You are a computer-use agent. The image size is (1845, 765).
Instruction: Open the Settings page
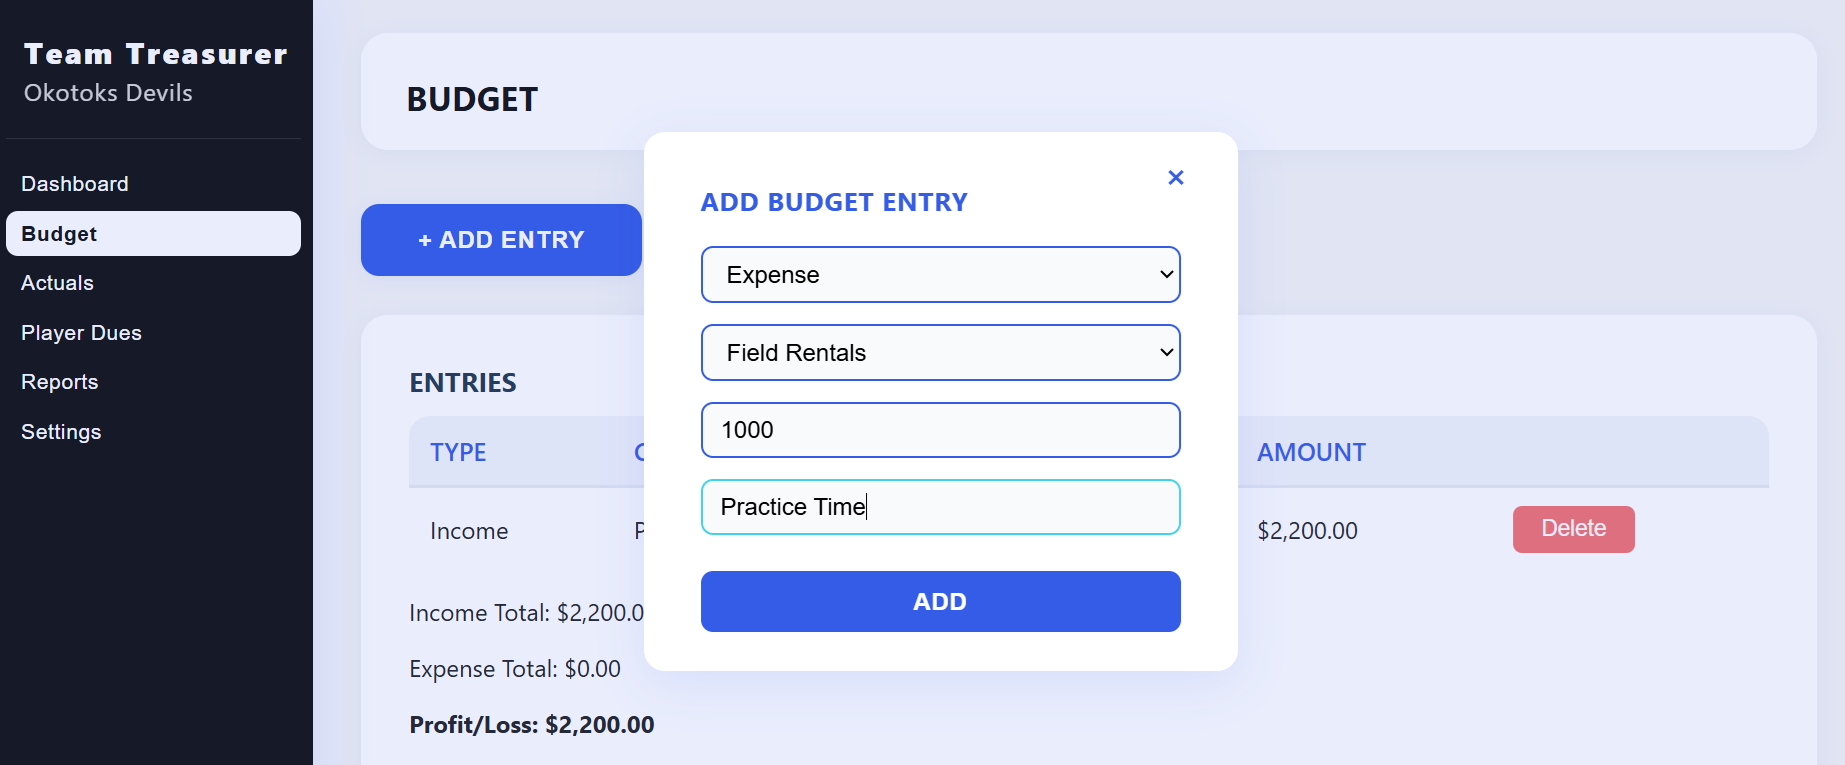(61, 431)
